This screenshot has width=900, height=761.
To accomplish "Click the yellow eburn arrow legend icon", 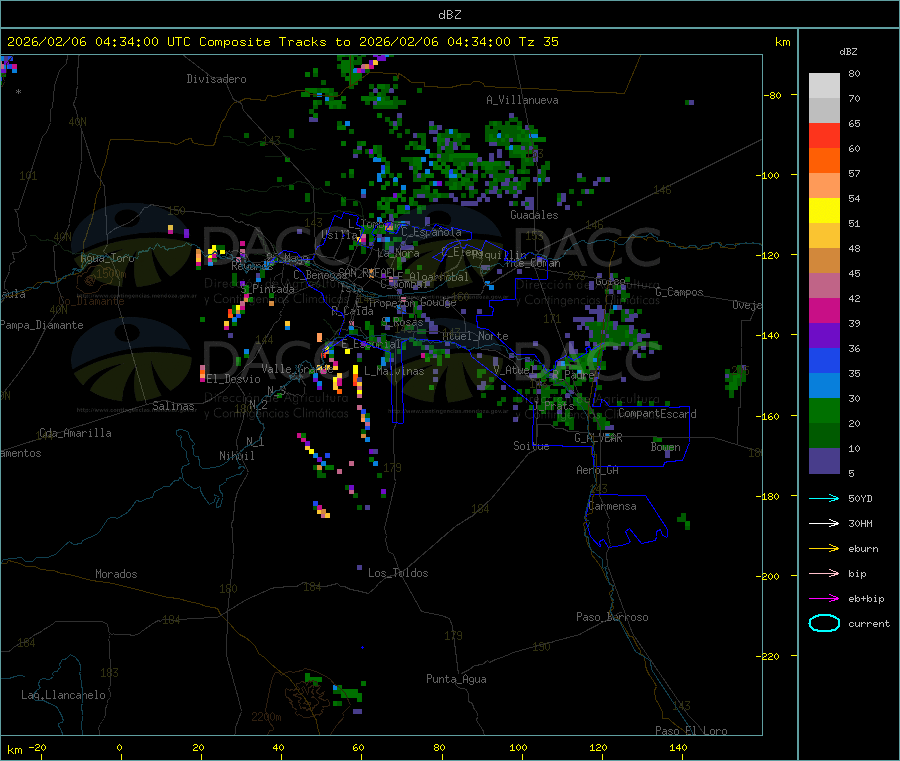I will (x=824, y=548).
